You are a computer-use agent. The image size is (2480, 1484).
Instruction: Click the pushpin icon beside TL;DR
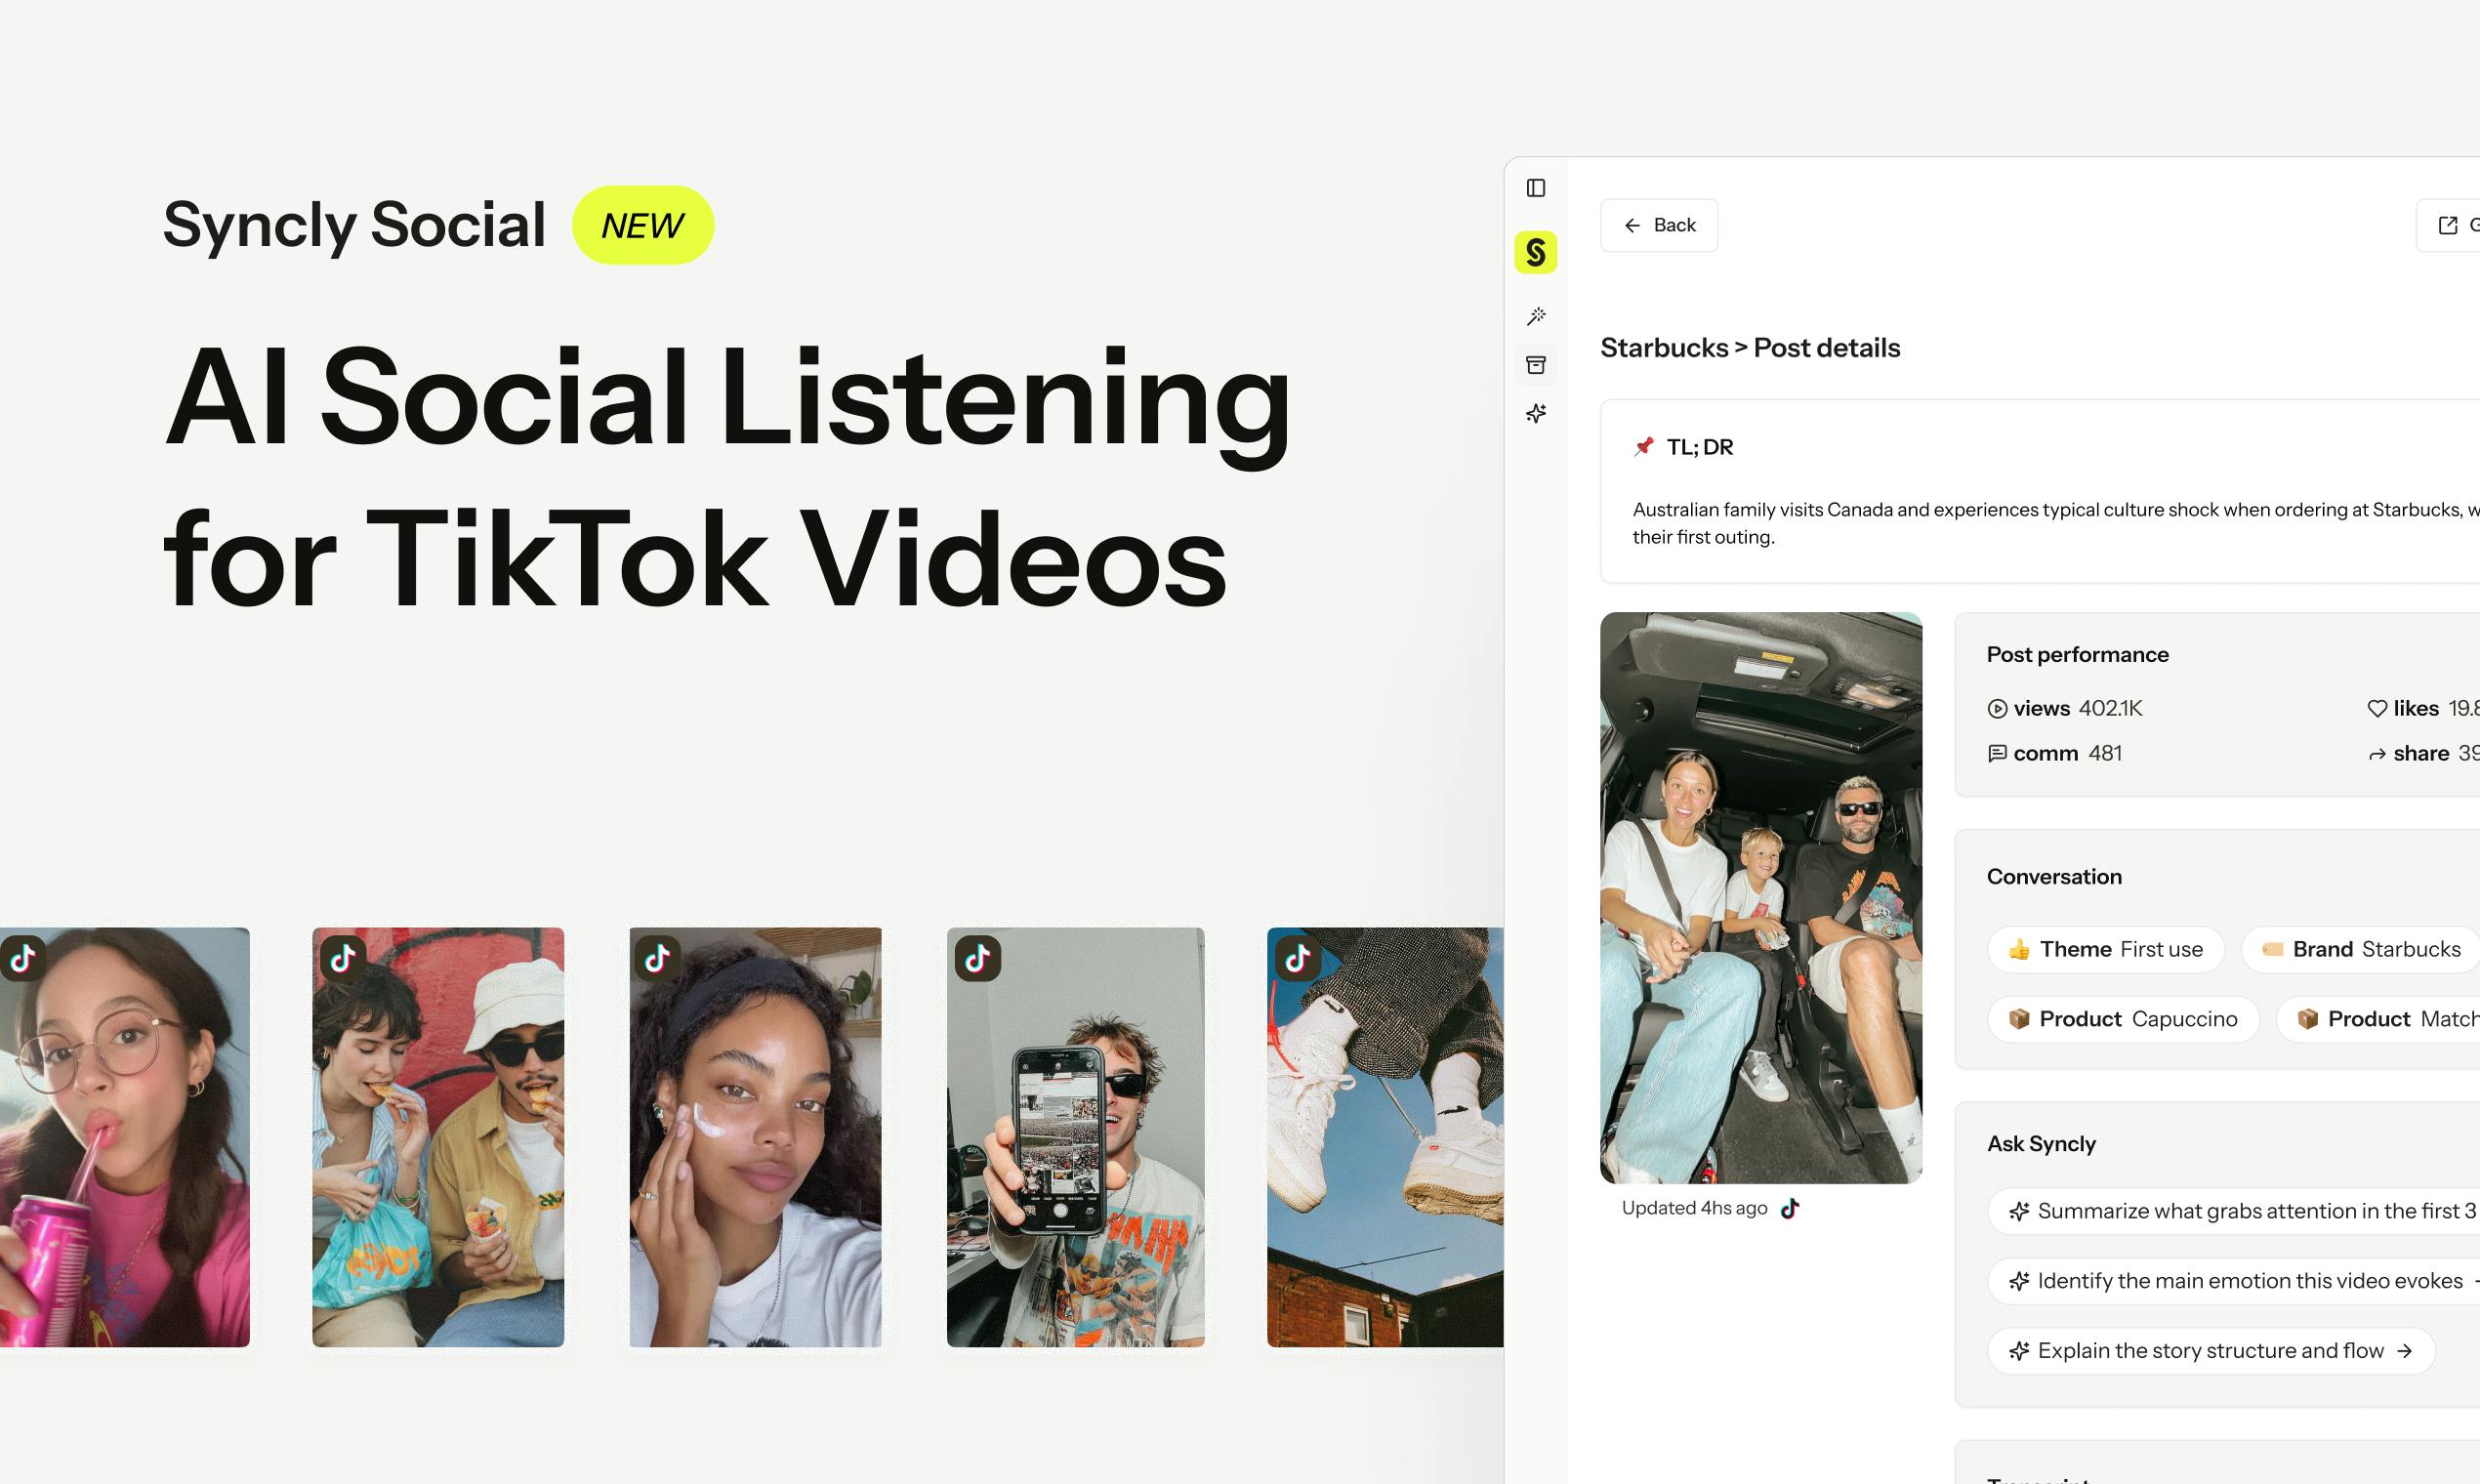[1643, 447]
